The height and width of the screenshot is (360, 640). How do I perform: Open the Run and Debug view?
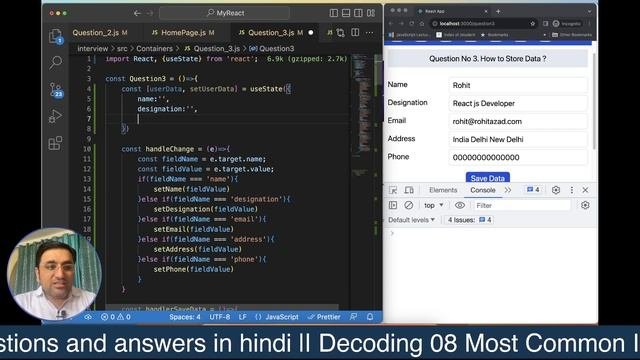[x=56, y=116]
